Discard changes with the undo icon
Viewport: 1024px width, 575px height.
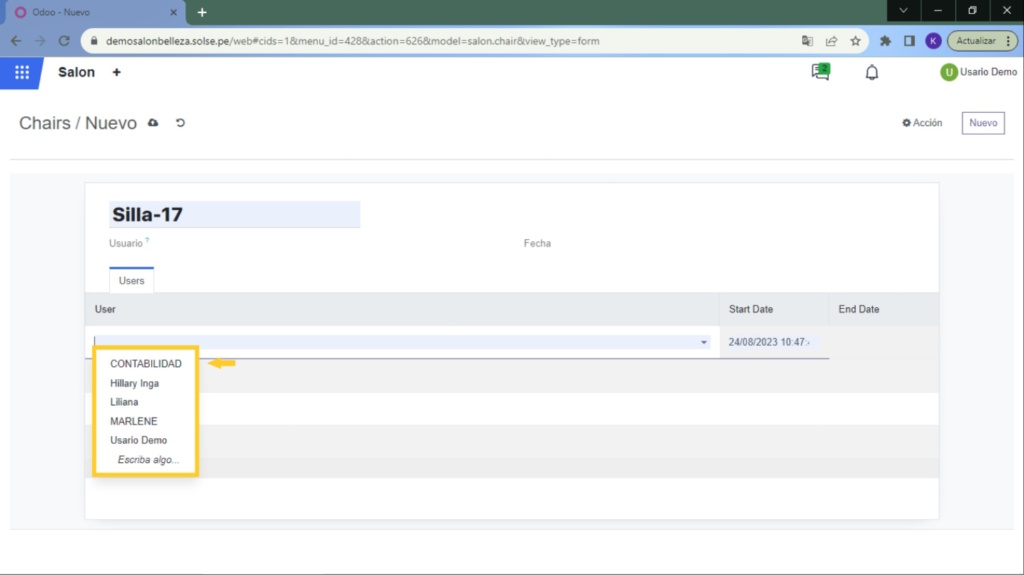coord(181,123)
